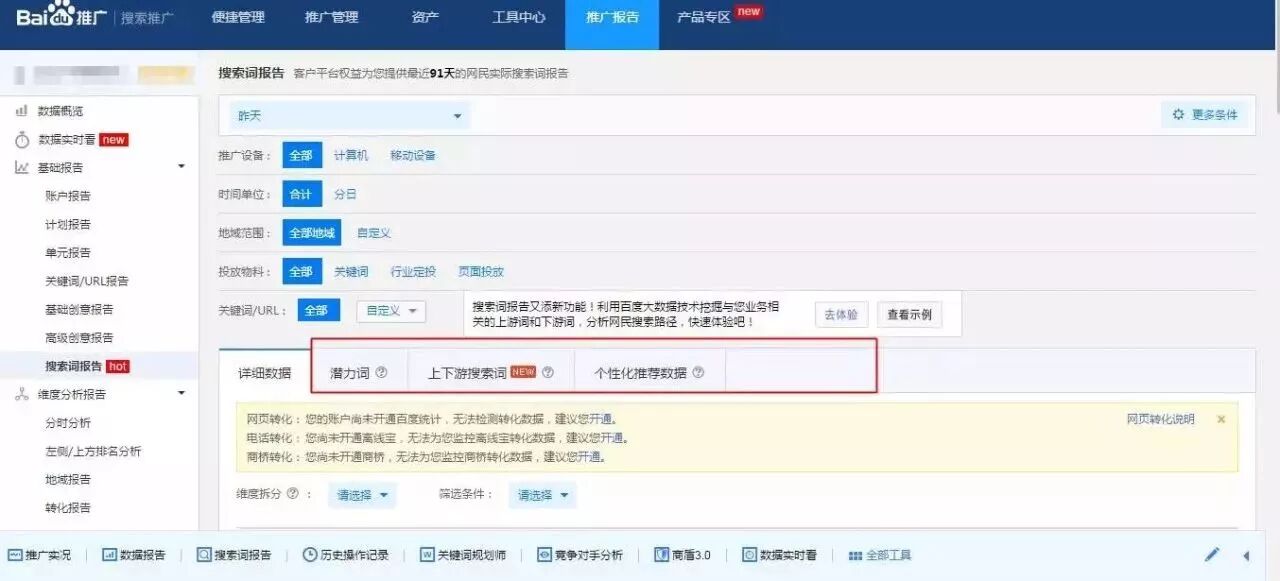This screenshot has width=1280, height=581.
Task: Open 商盾3.0 from the bottom toolbar
Action: click(x=682, y=554)
